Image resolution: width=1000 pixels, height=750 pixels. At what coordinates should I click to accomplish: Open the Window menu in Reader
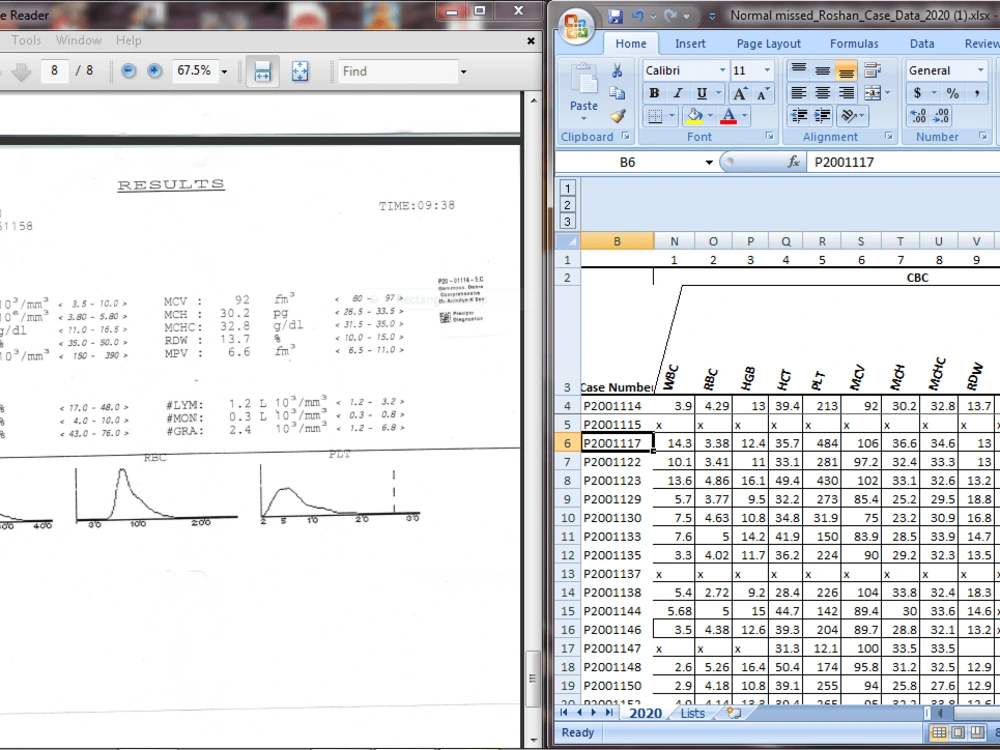78,40
